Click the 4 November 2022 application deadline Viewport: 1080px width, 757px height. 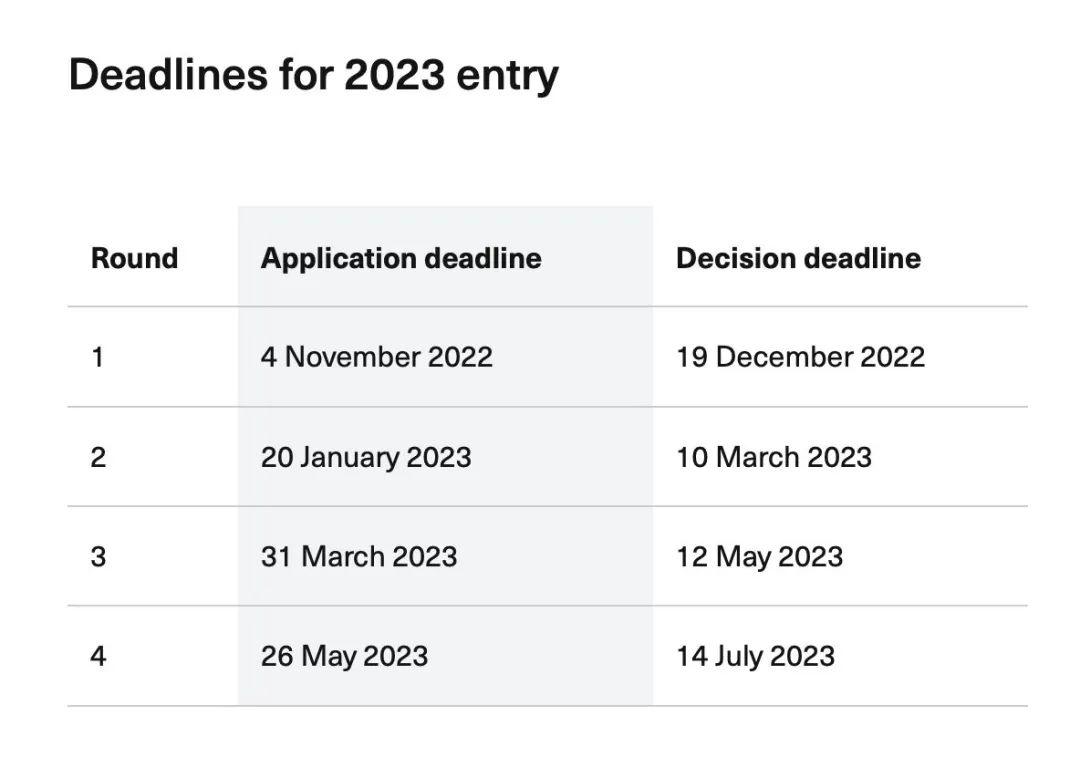coord(376,357)
